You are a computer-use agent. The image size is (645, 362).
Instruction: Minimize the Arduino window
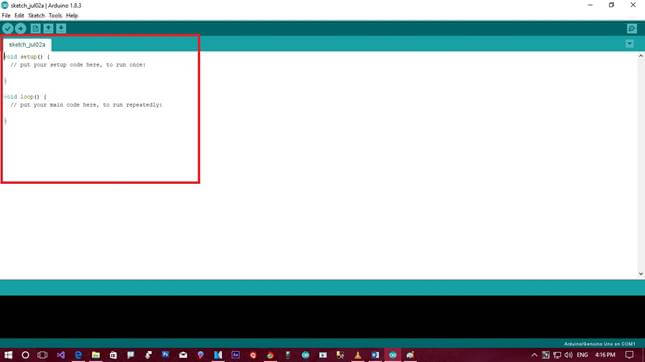[590, 5]
